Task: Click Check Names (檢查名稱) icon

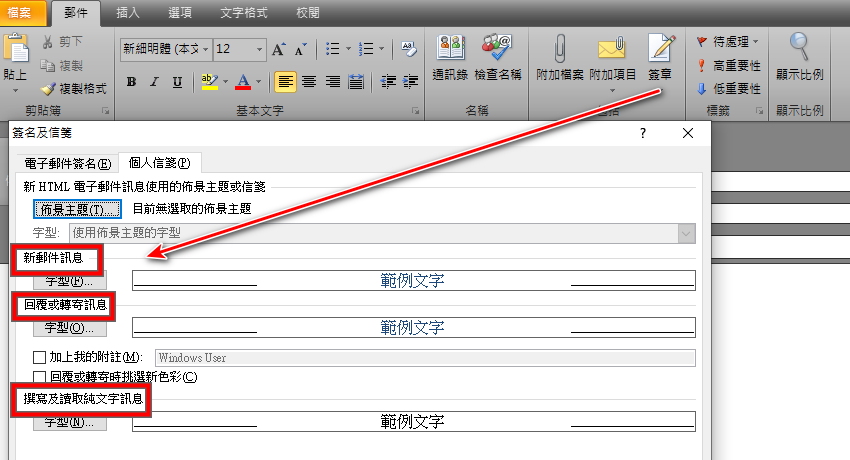Action: pyautogui.click(x=498, y=57)
